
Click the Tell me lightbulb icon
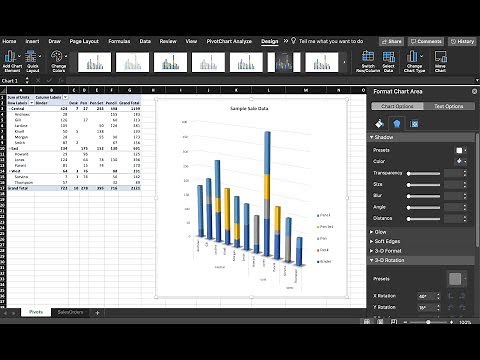(293, 41)
